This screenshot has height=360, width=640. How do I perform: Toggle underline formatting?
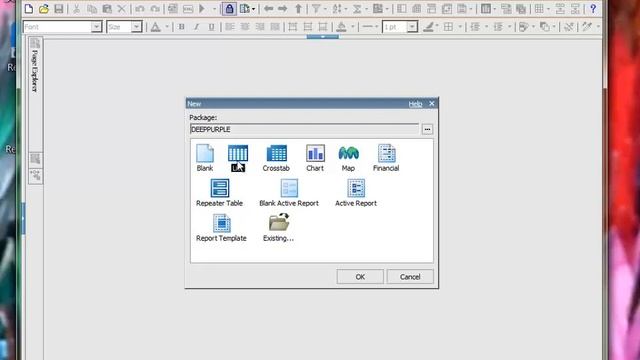tap(211, 27)
